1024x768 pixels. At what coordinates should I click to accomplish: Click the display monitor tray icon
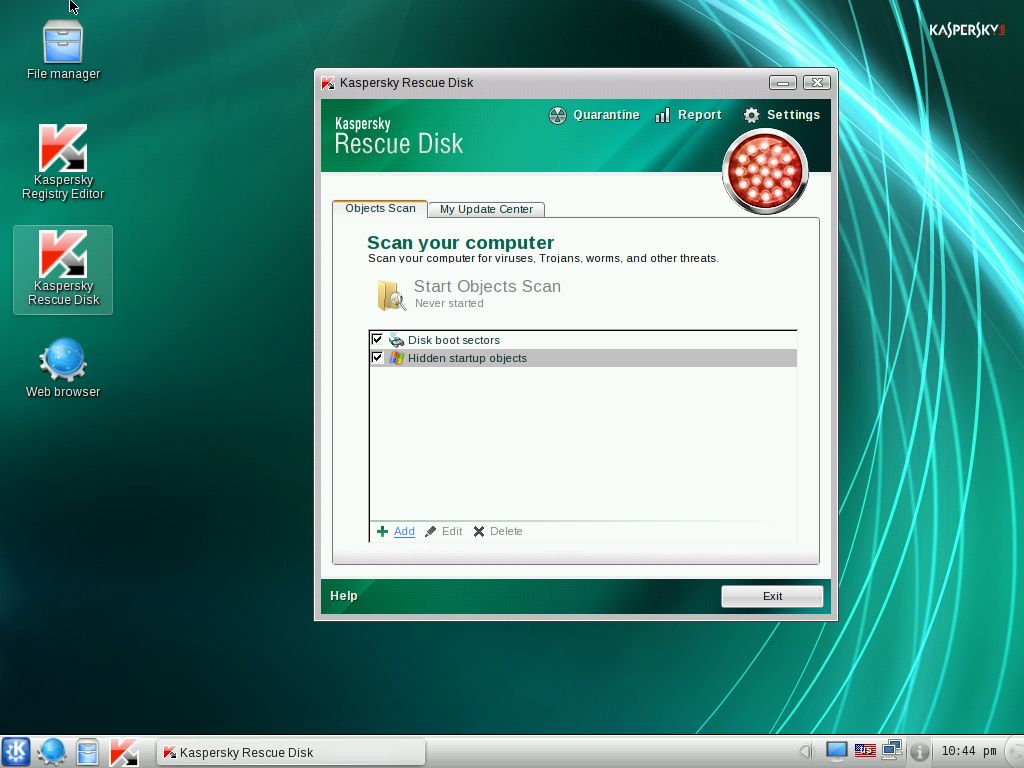(836, 752)
